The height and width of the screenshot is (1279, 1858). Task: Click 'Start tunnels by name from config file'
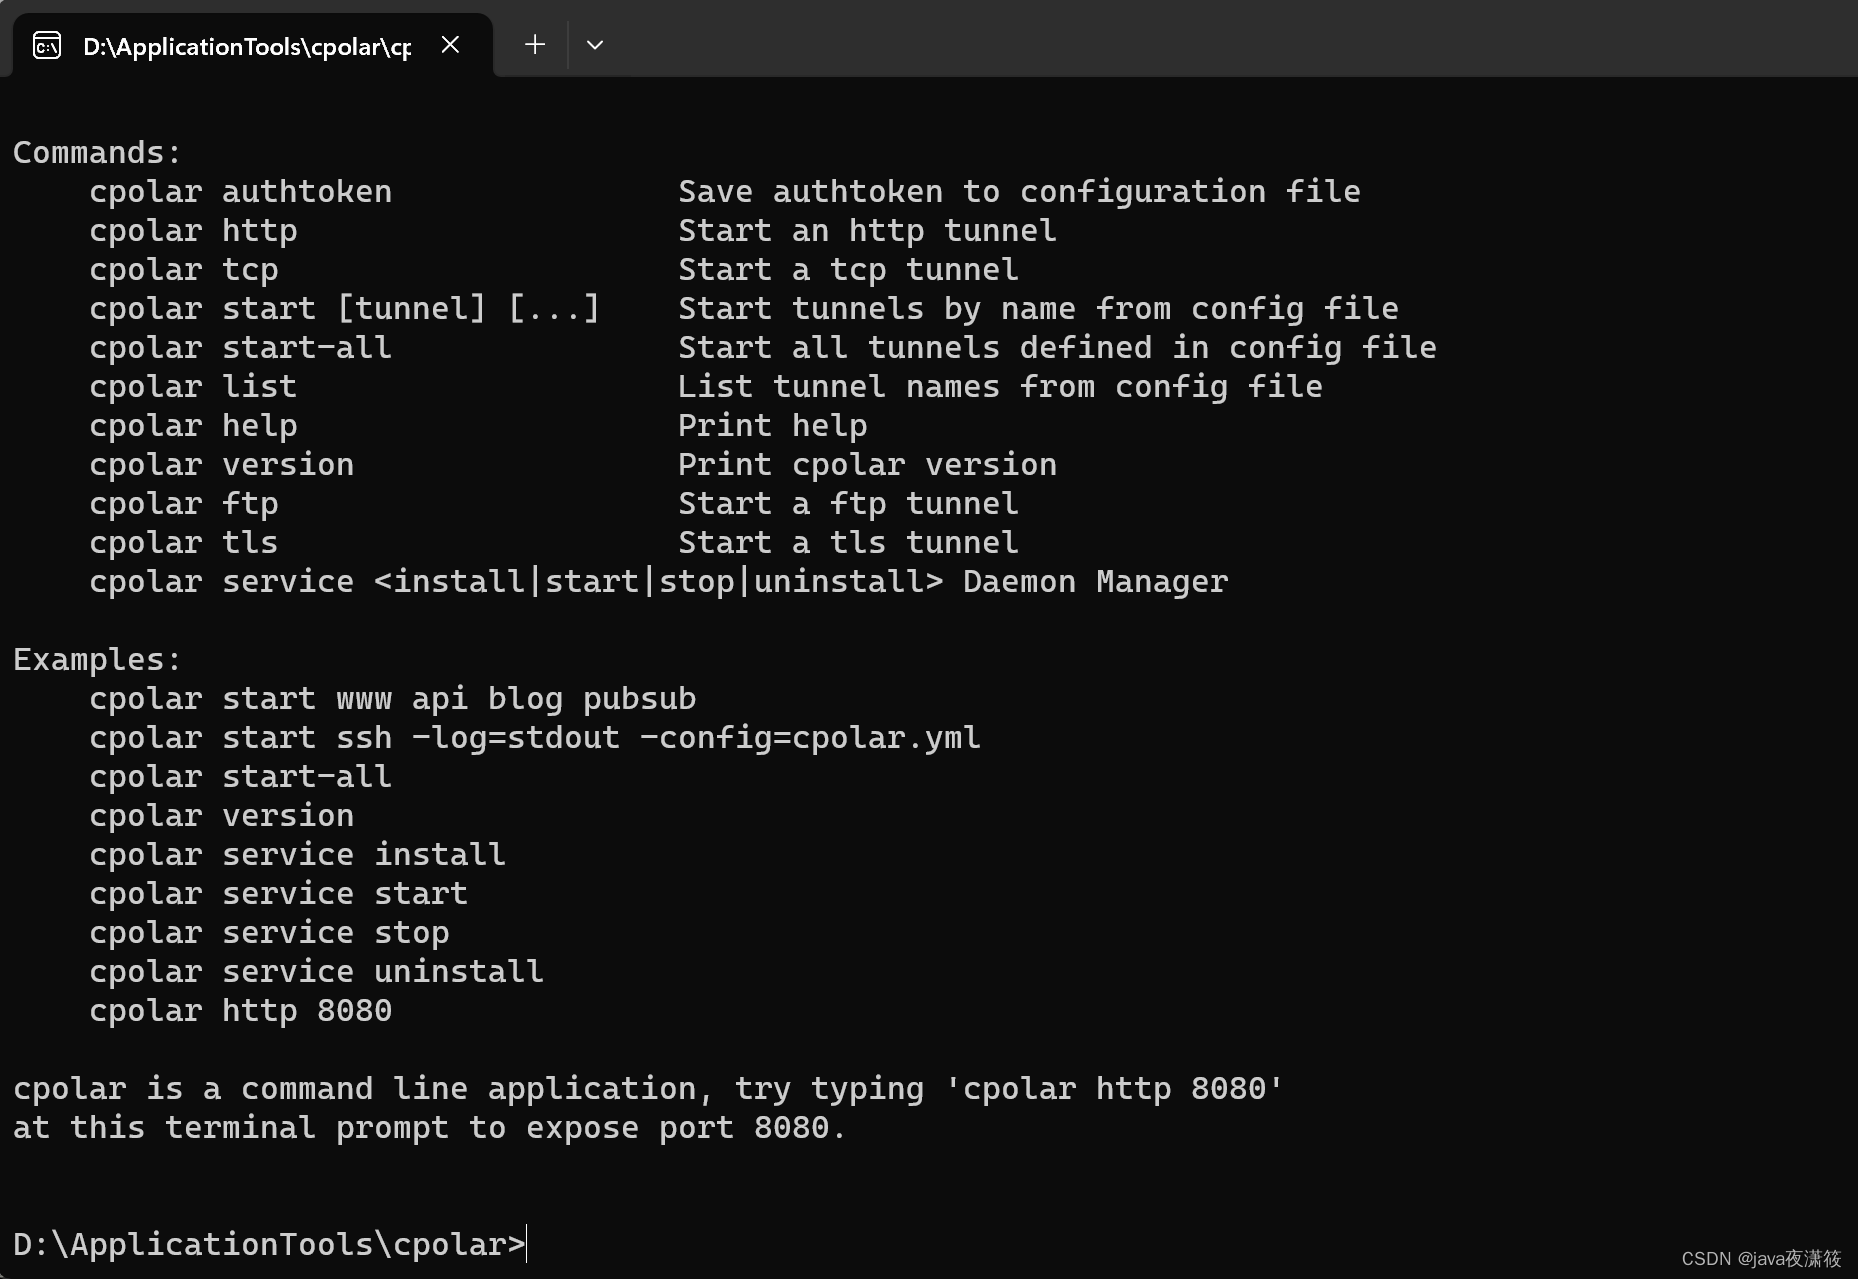[1038, 309]
